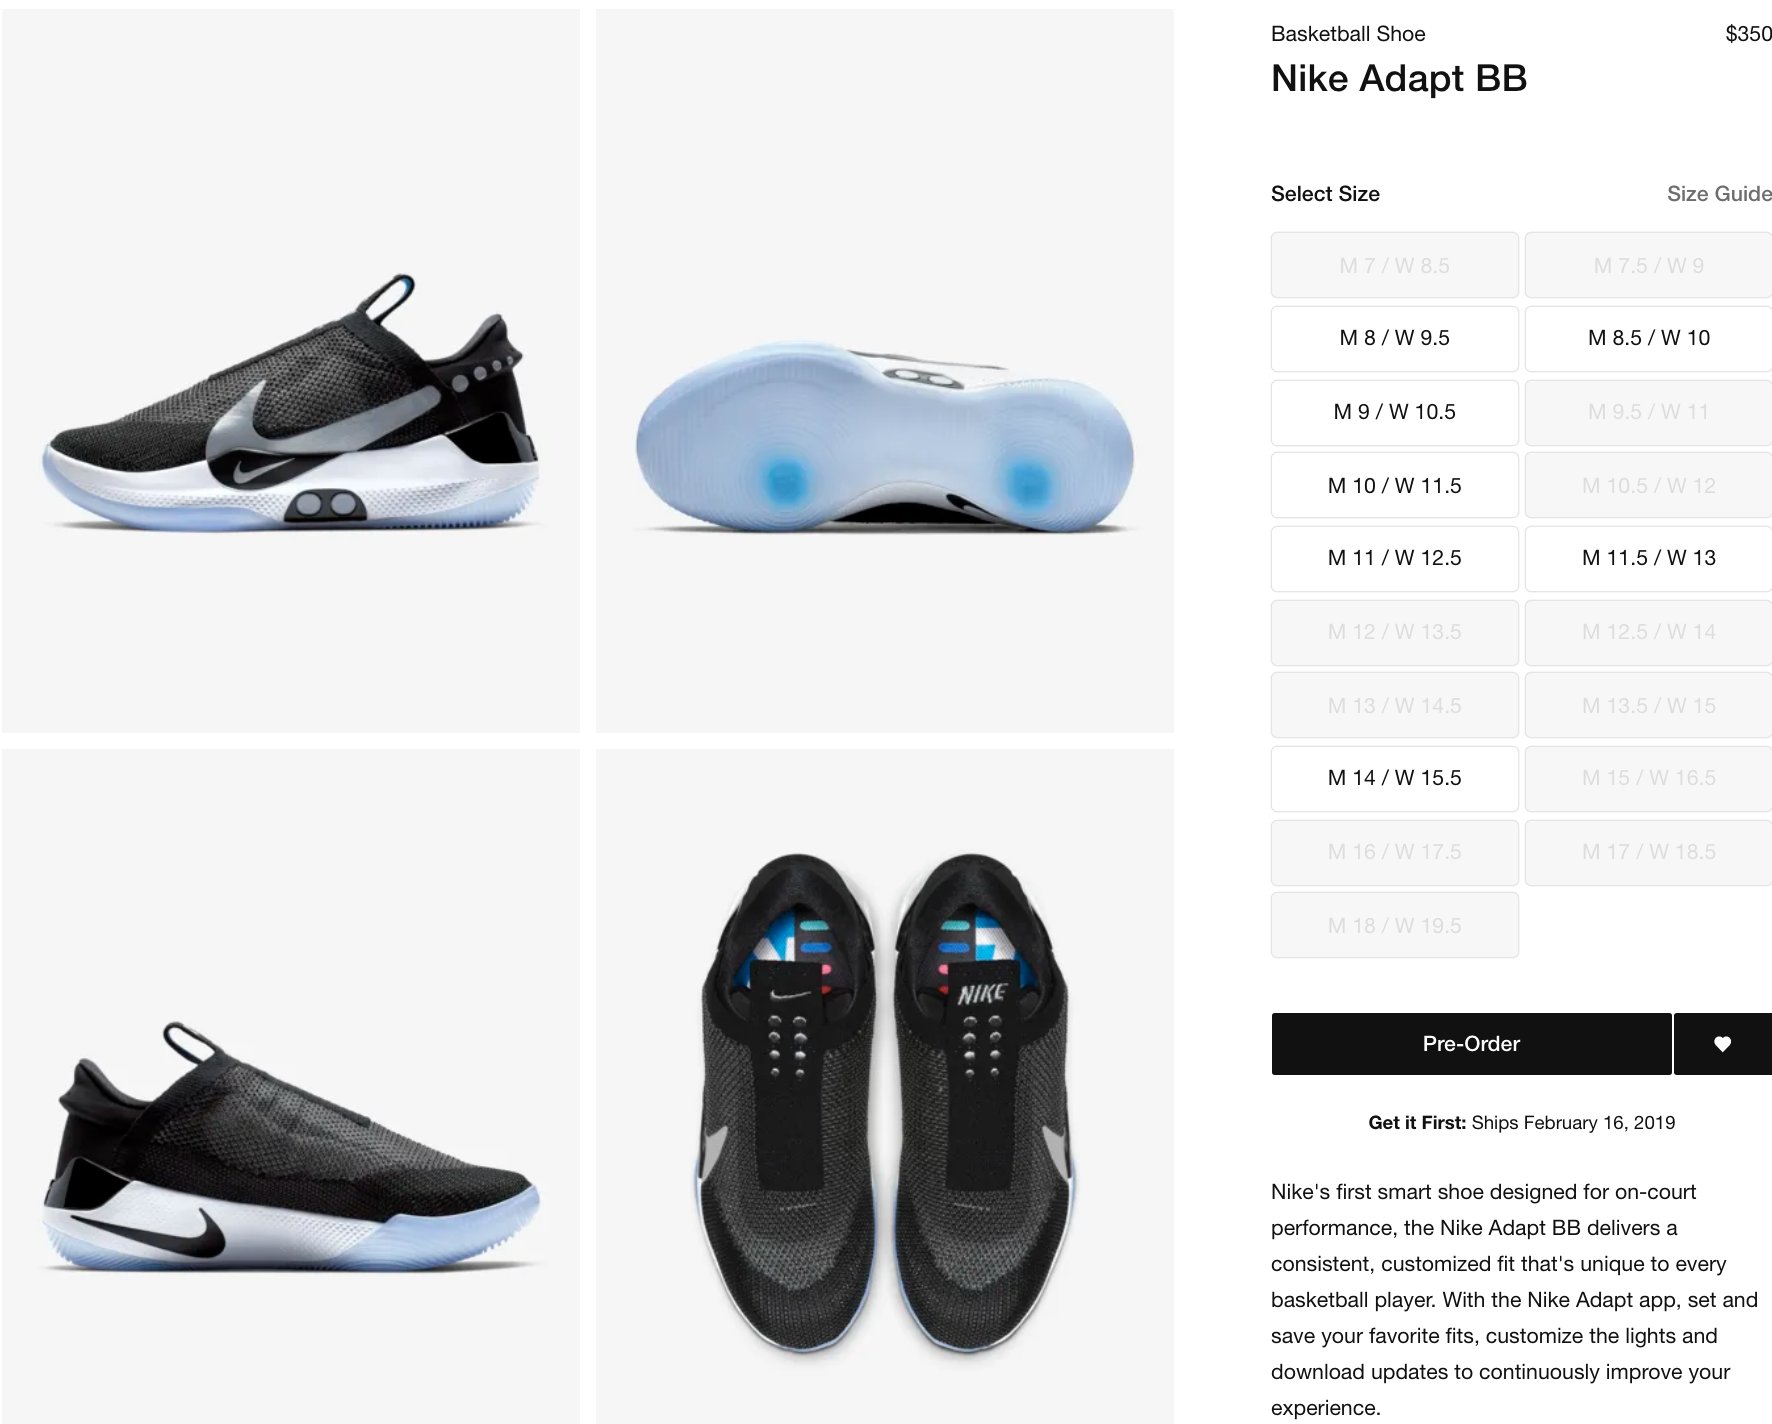Open the Size Guide link
This screenshot has width=1772, height=1424.
1719,194
